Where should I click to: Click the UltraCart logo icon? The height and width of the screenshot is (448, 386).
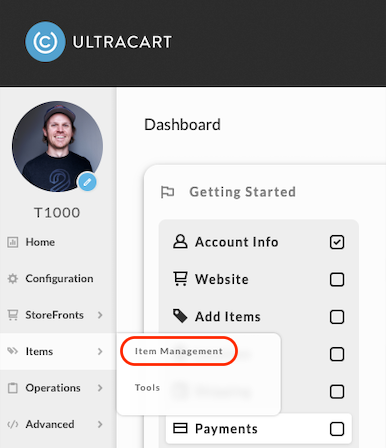tap(45, 42)
